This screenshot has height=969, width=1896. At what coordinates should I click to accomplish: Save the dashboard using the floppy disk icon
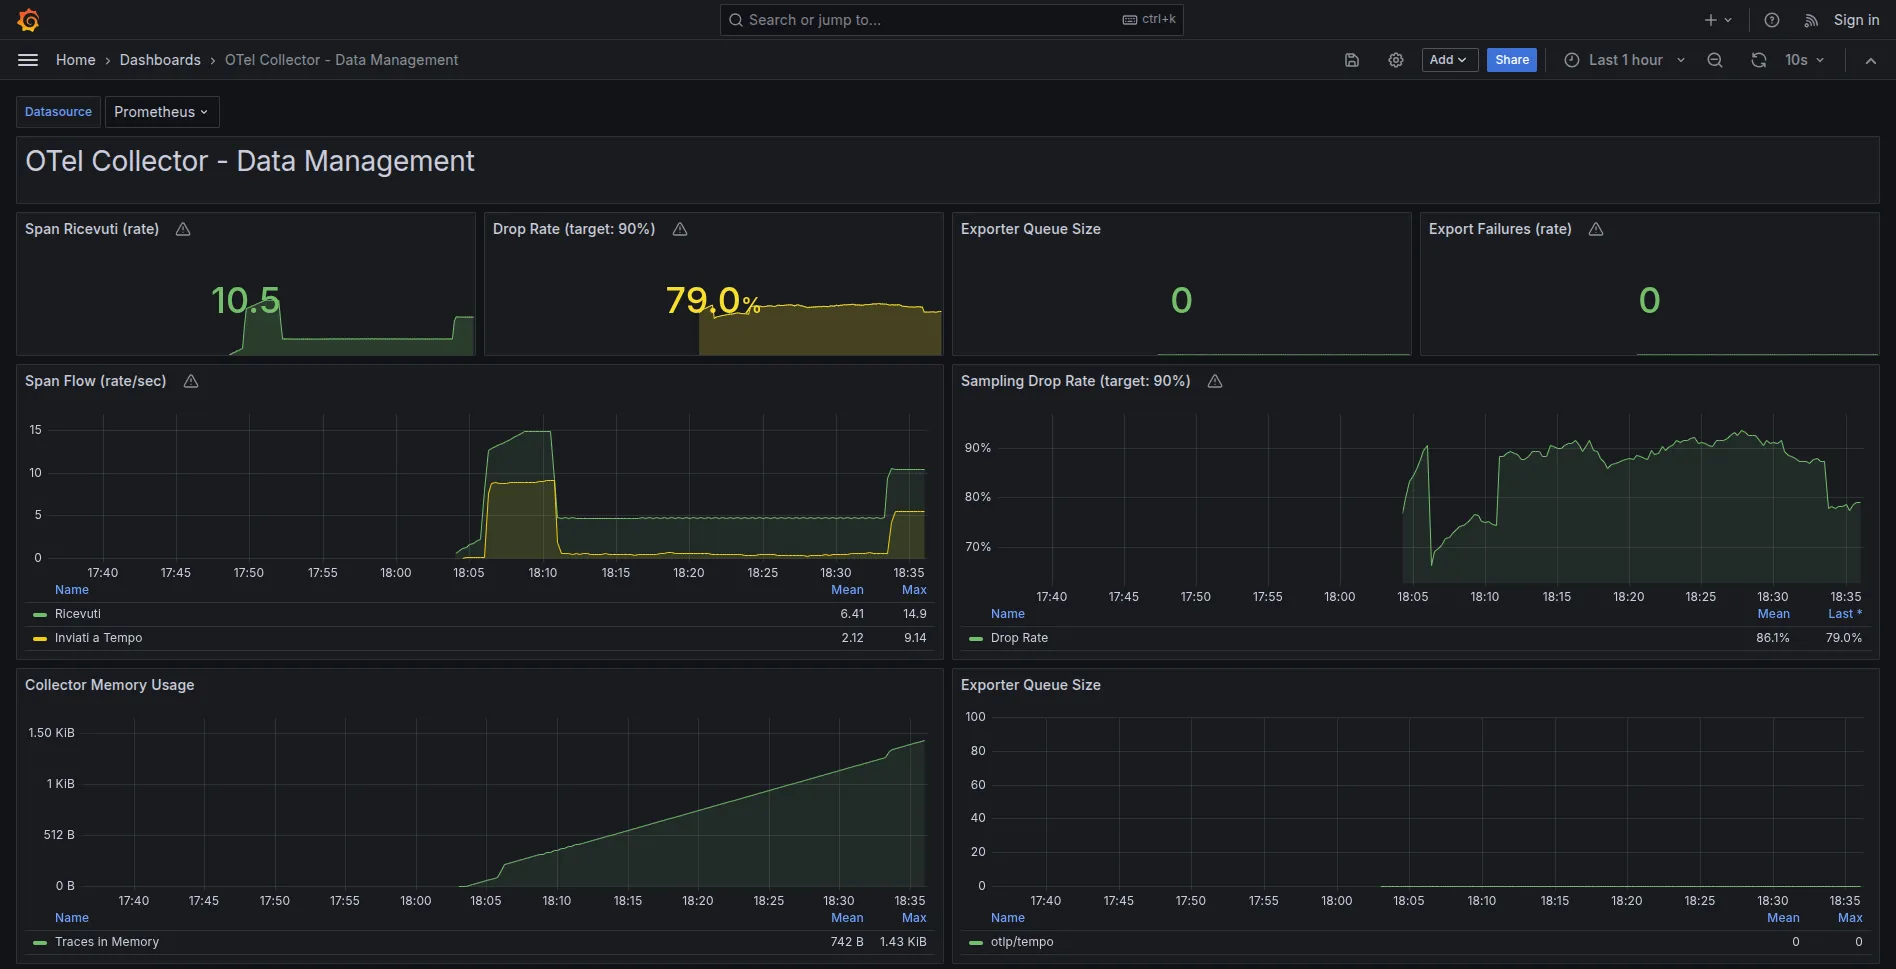[1351, 60]
